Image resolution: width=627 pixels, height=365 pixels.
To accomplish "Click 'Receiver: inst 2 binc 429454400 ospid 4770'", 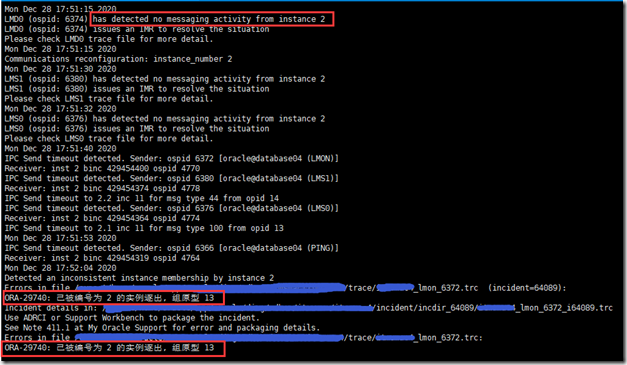I will (102, 169).
